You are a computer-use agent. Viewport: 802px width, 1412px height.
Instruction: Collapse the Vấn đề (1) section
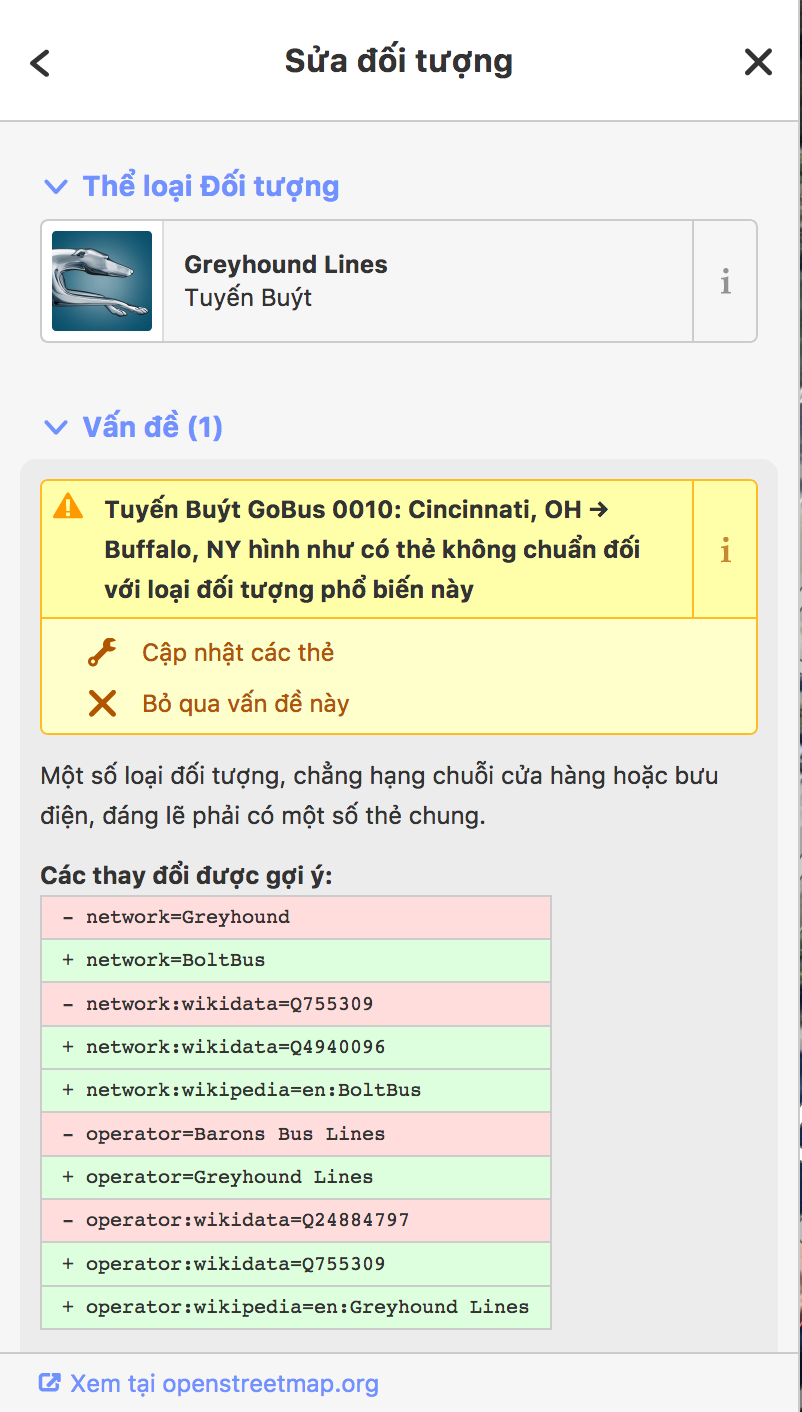(132, 427)
